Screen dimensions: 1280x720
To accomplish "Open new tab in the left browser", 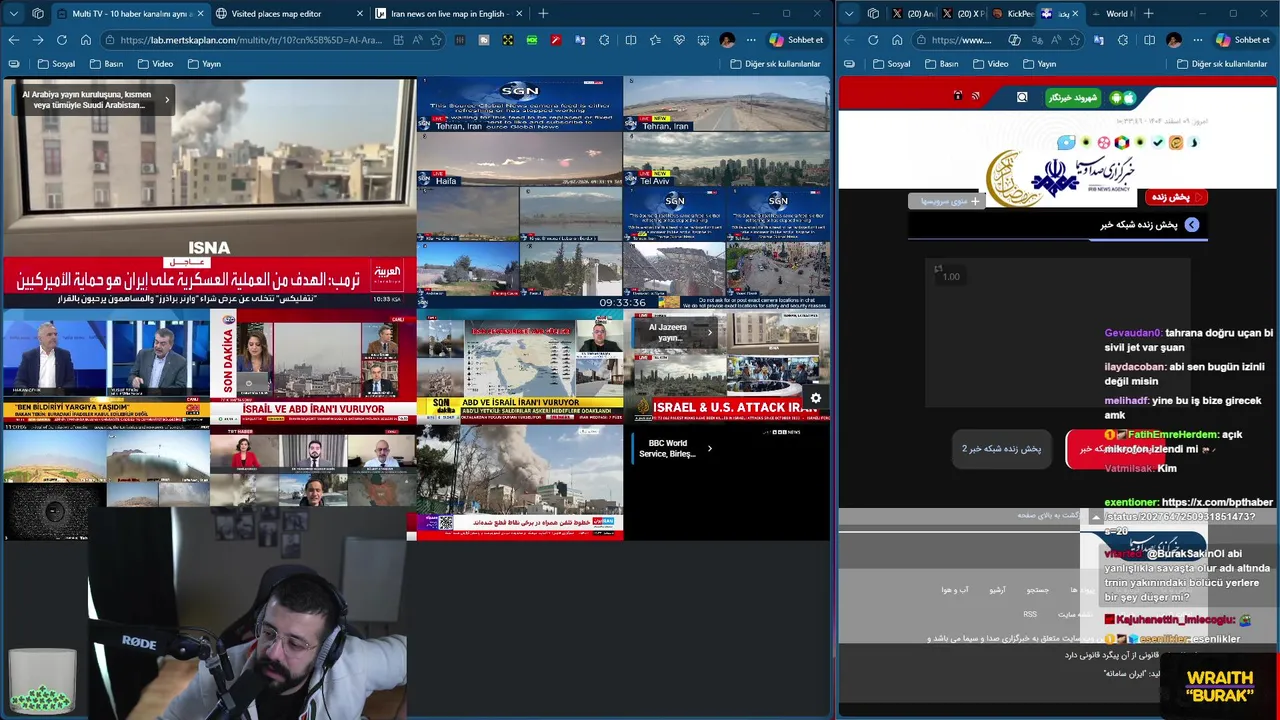I will pos(543,13).
